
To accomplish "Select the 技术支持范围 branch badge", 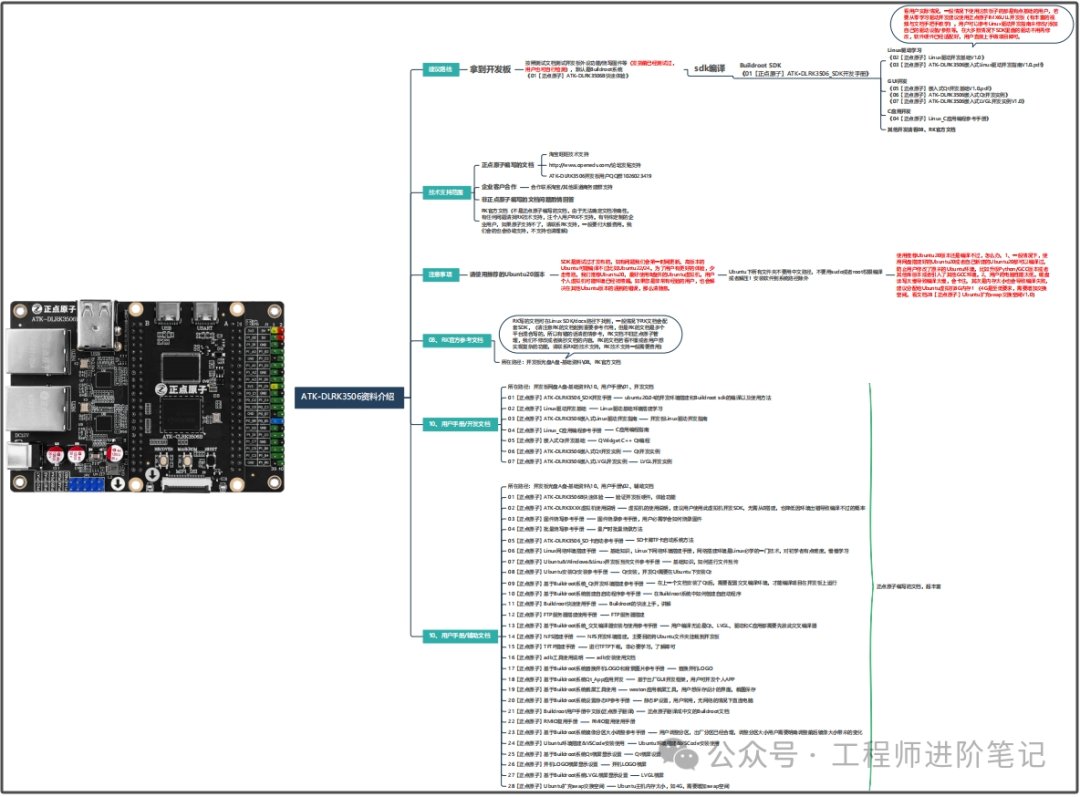I will point(447,192).
